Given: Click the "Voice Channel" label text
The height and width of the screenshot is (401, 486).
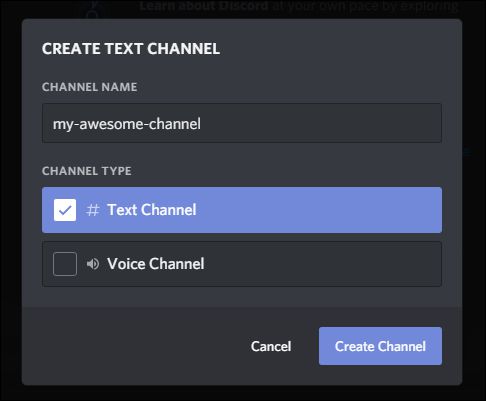Looking at the screenshot, I should [156, 264].
